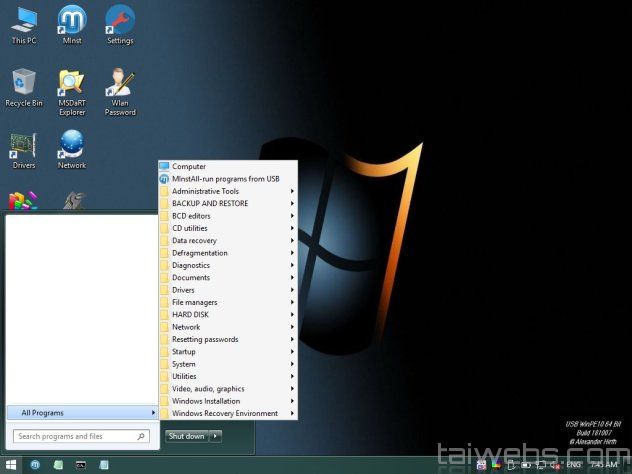Open the Settings wrench shortcut

(120, 22)
